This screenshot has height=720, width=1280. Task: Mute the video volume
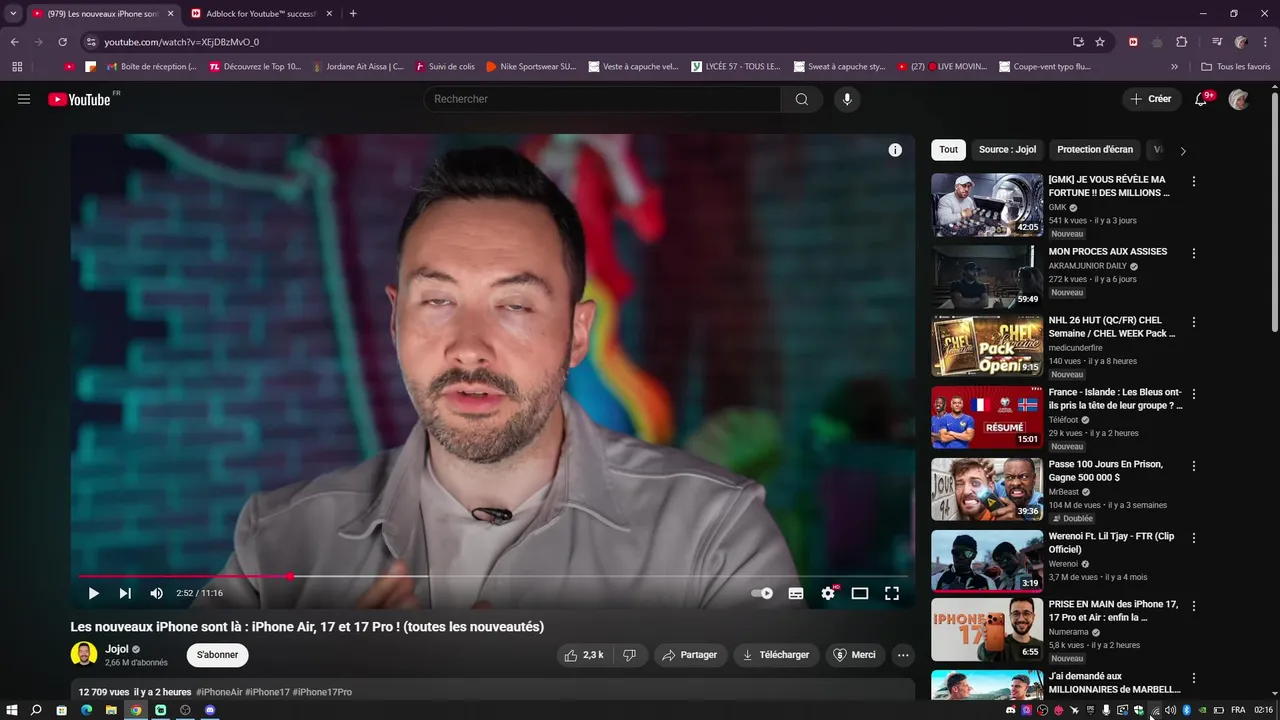point(156,593)
